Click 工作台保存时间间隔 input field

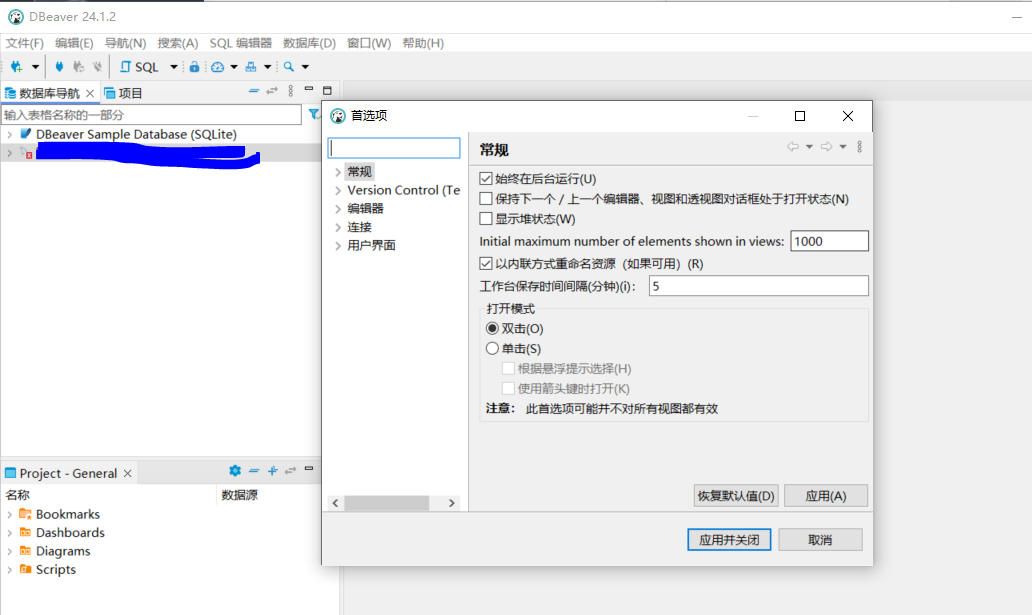[758, 286]
